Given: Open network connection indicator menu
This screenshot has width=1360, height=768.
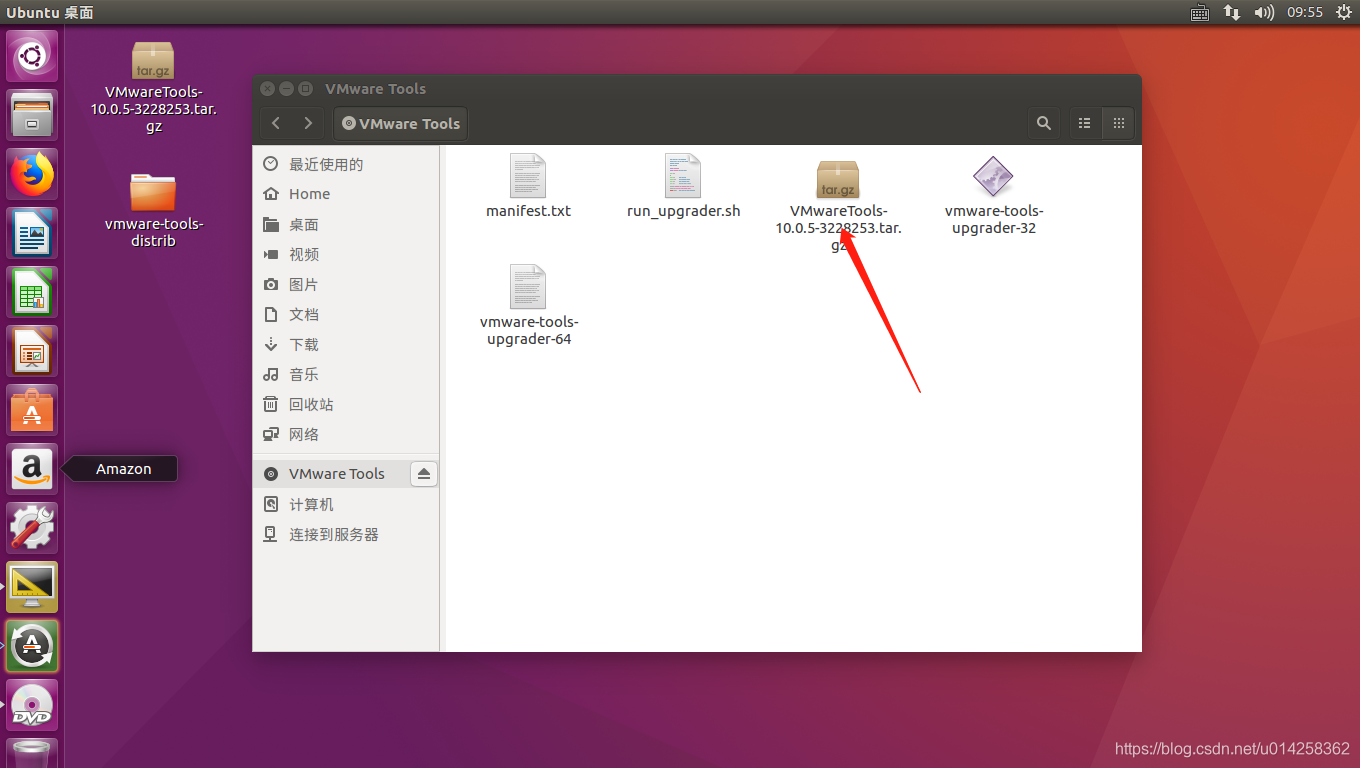Looking at the screenshot, I should pos(1232,12).
